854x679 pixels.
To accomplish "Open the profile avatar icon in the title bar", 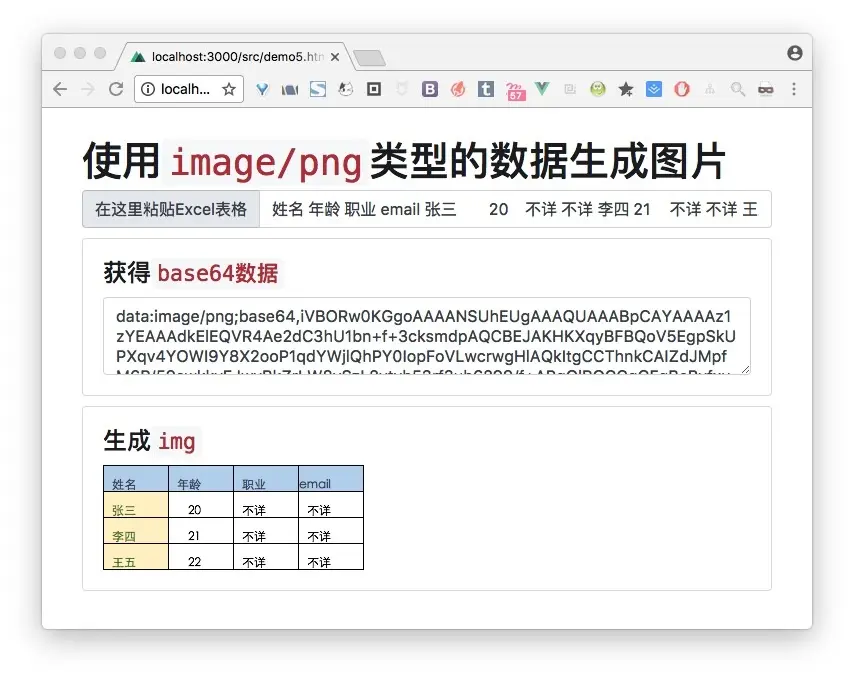I will click(x=795, y=53).
